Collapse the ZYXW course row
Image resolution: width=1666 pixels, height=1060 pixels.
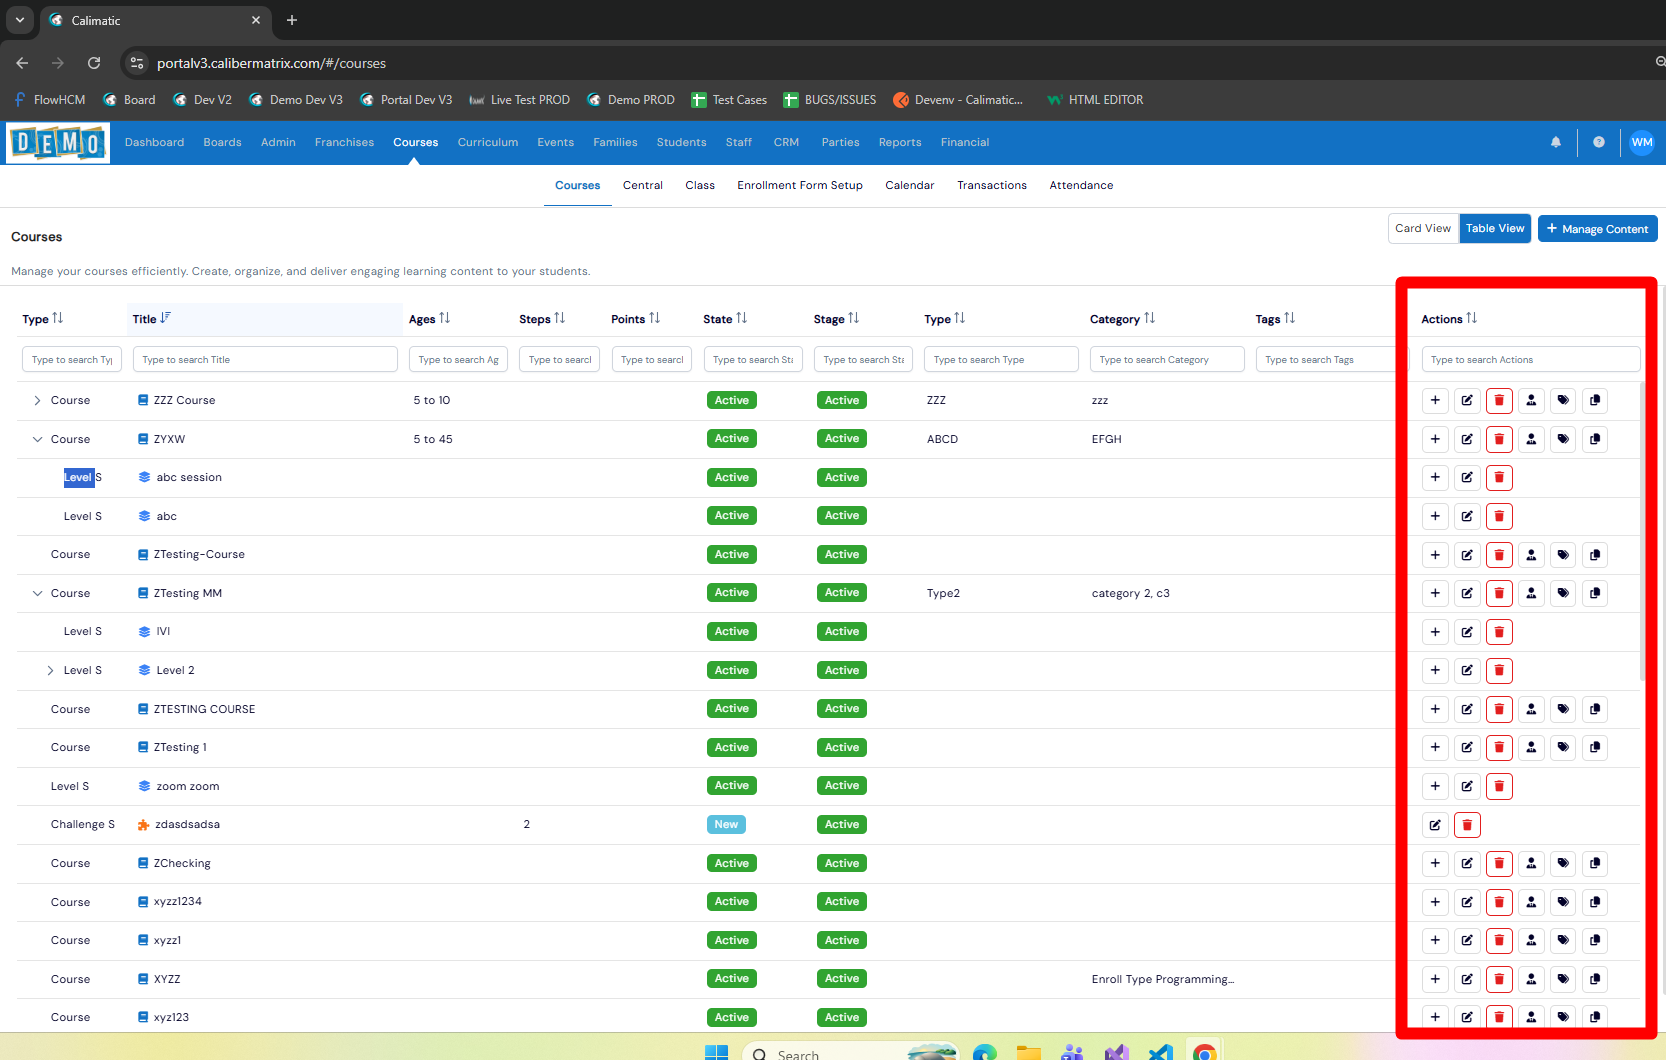[x=37, y=439]
